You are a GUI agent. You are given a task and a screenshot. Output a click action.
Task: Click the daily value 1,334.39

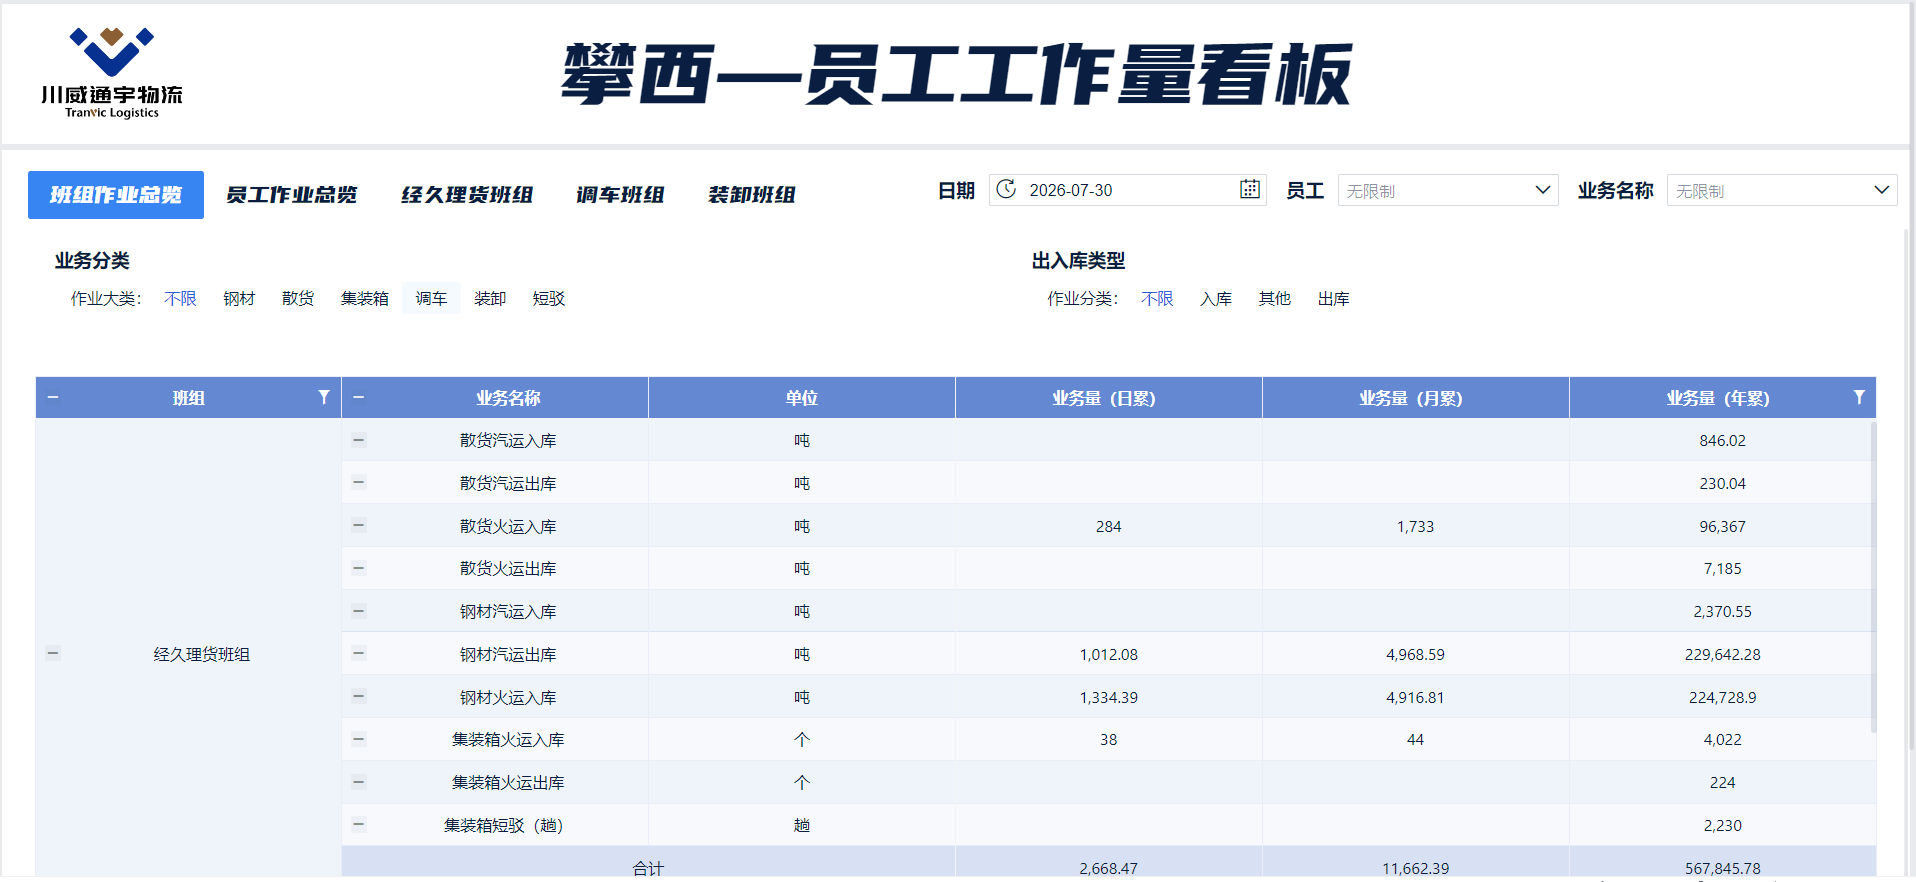1108,697
